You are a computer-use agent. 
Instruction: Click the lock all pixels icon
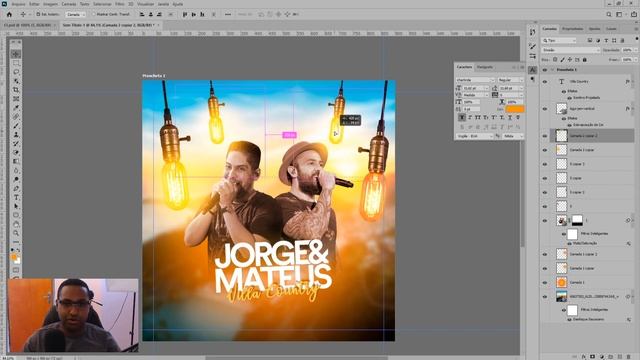click(584, 60)
